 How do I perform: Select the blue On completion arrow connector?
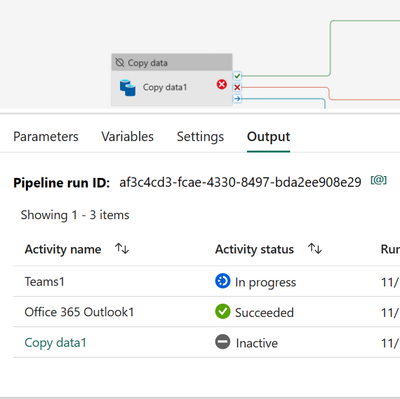coord(237,99)
